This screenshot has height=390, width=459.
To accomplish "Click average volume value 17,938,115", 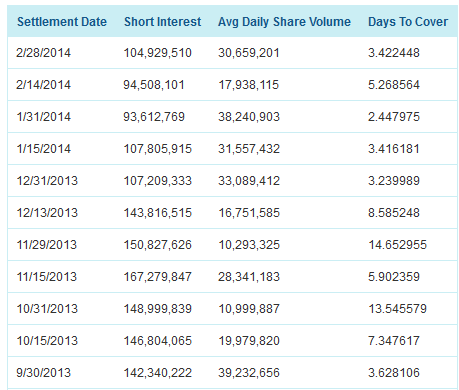I will point(249,85).
